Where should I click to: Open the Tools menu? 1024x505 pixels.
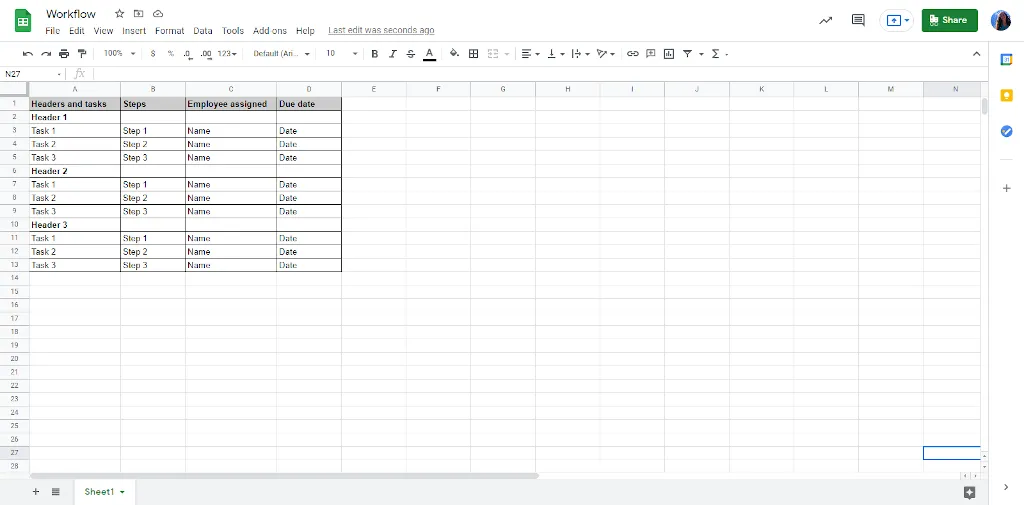(x=232, y=31)
